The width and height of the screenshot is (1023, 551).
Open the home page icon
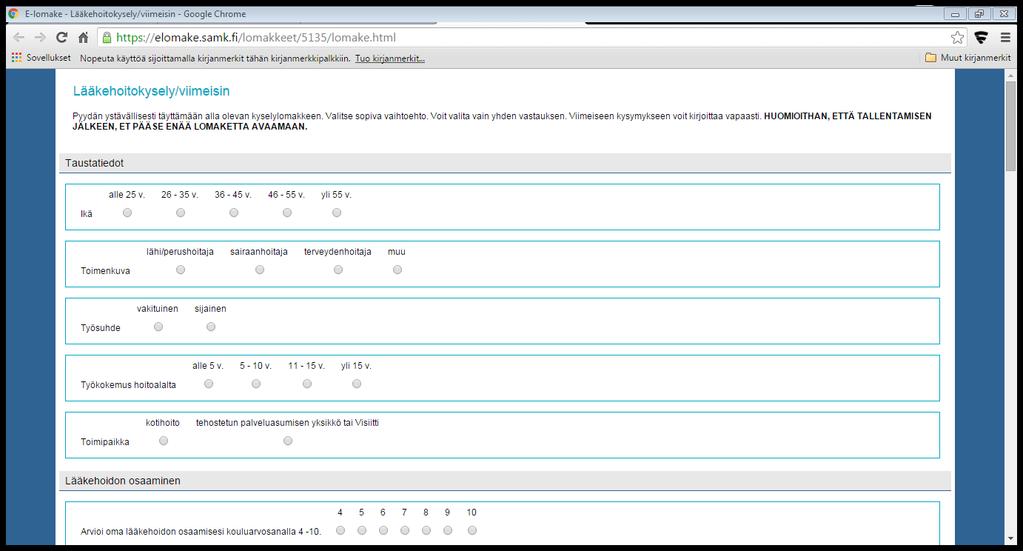coord(83,37)
